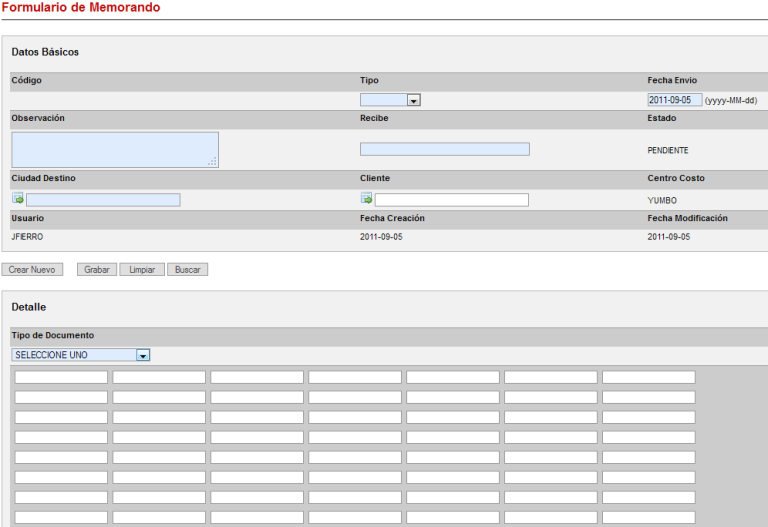Click second row, first column Detalle cell
The image size is (768, 527).
point(61,397)
